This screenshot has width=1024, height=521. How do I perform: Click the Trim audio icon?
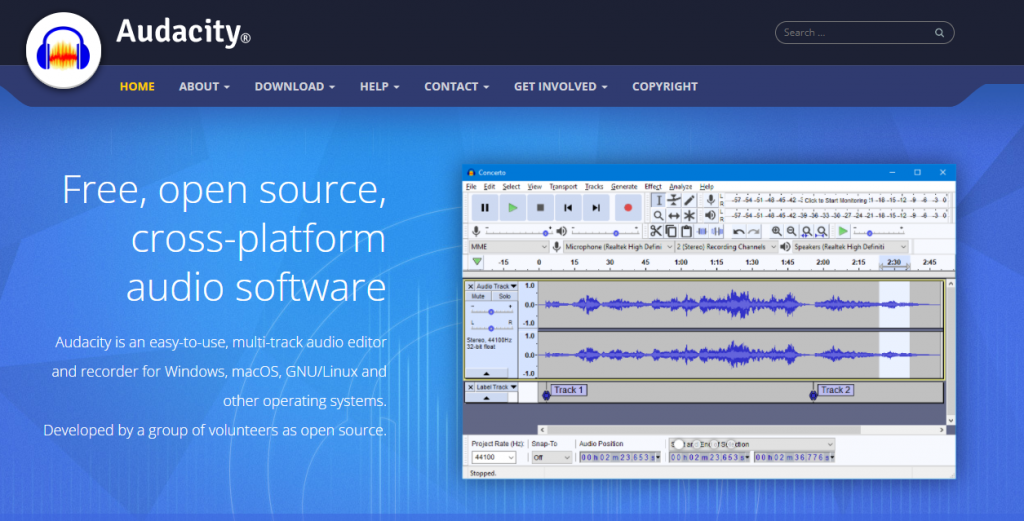702,231
